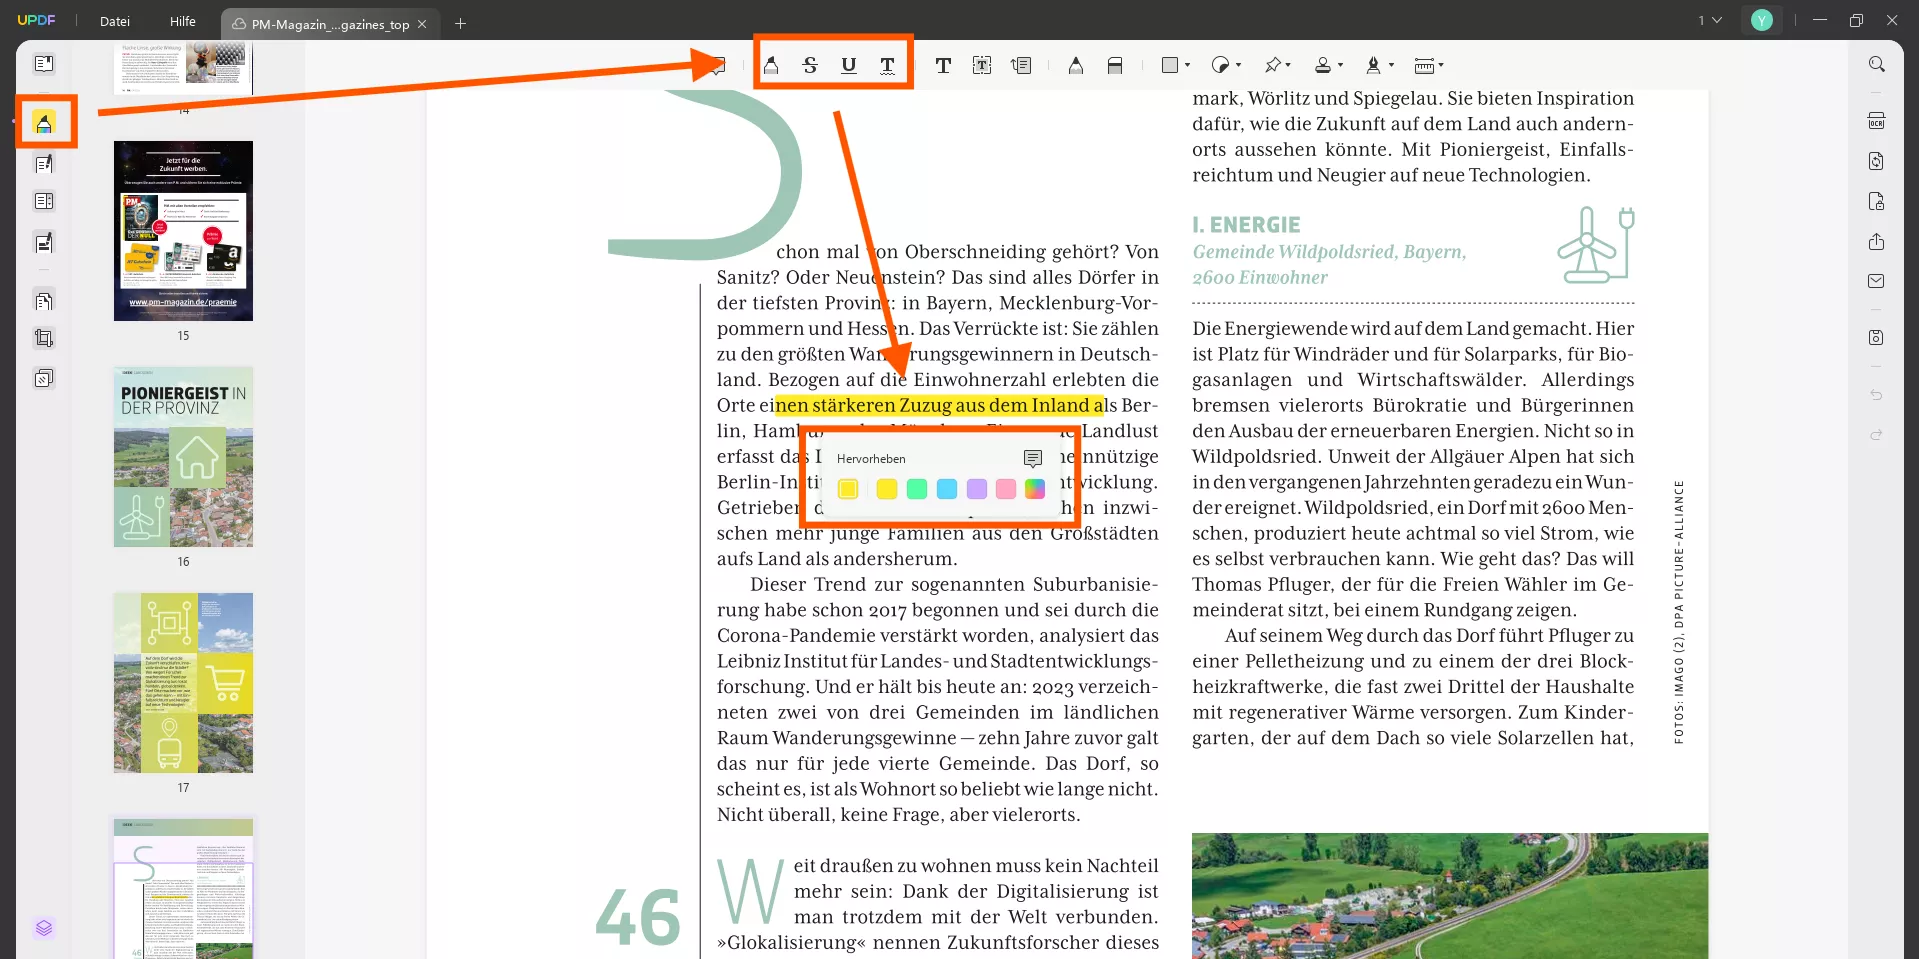
Task: Send the file by email
Action: click(x=1877, y=282)
